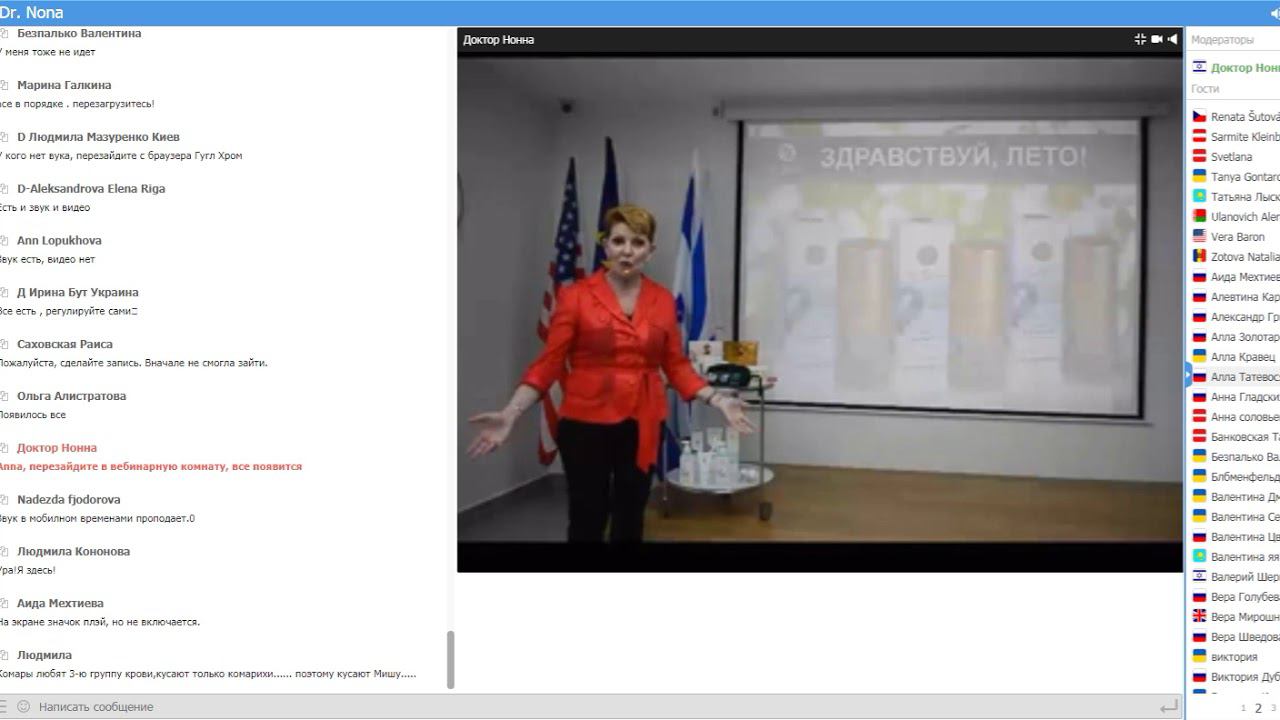
Task: Click chat author Людмила Кононова
Action: pyautogui.click(x=73, y=552)
